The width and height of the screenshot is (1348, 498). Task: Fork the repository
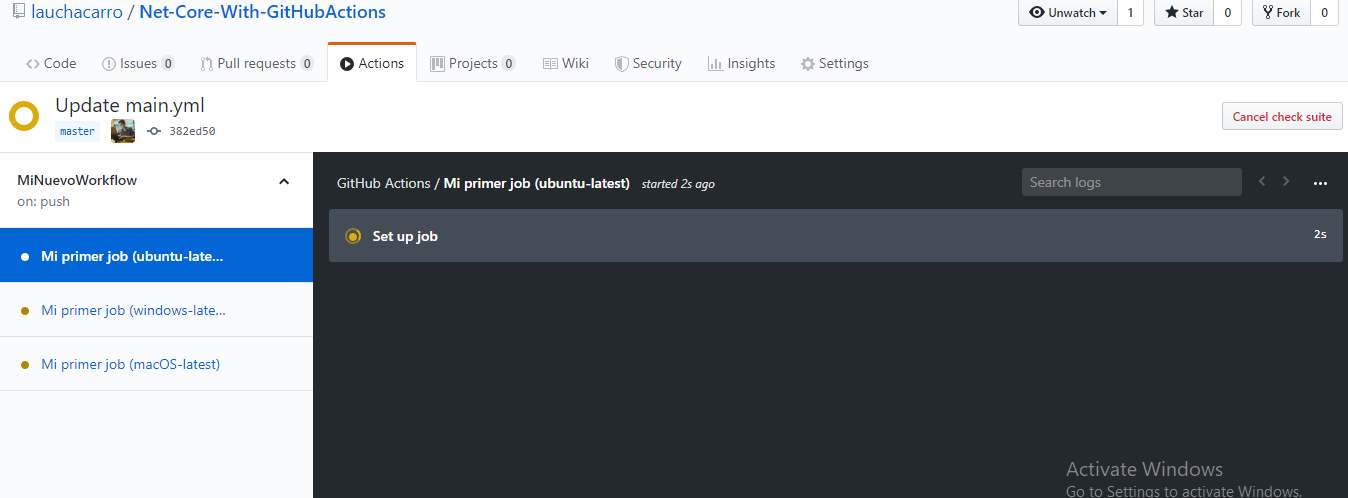pos(1281,13)
